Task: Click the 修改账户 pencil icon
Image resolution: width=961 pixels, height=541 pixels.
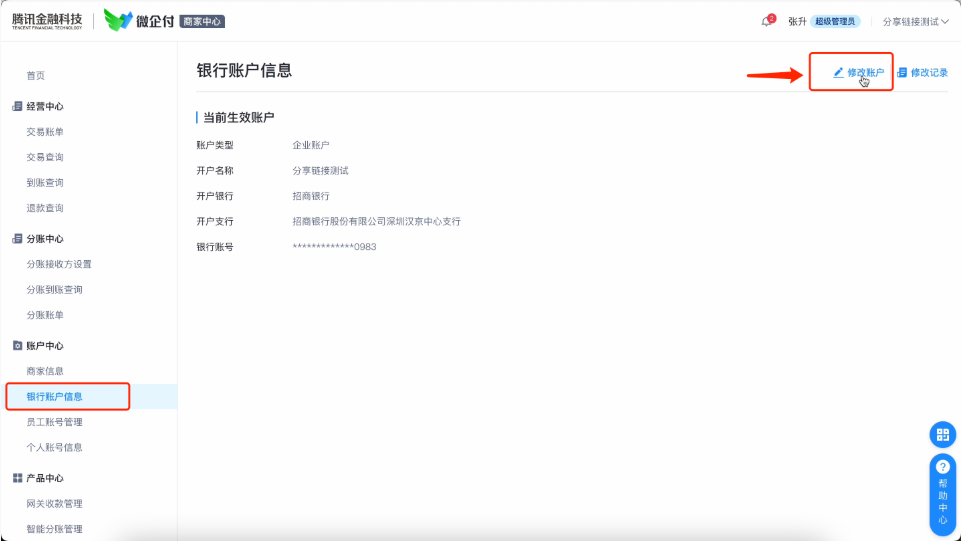Action: 838,72
